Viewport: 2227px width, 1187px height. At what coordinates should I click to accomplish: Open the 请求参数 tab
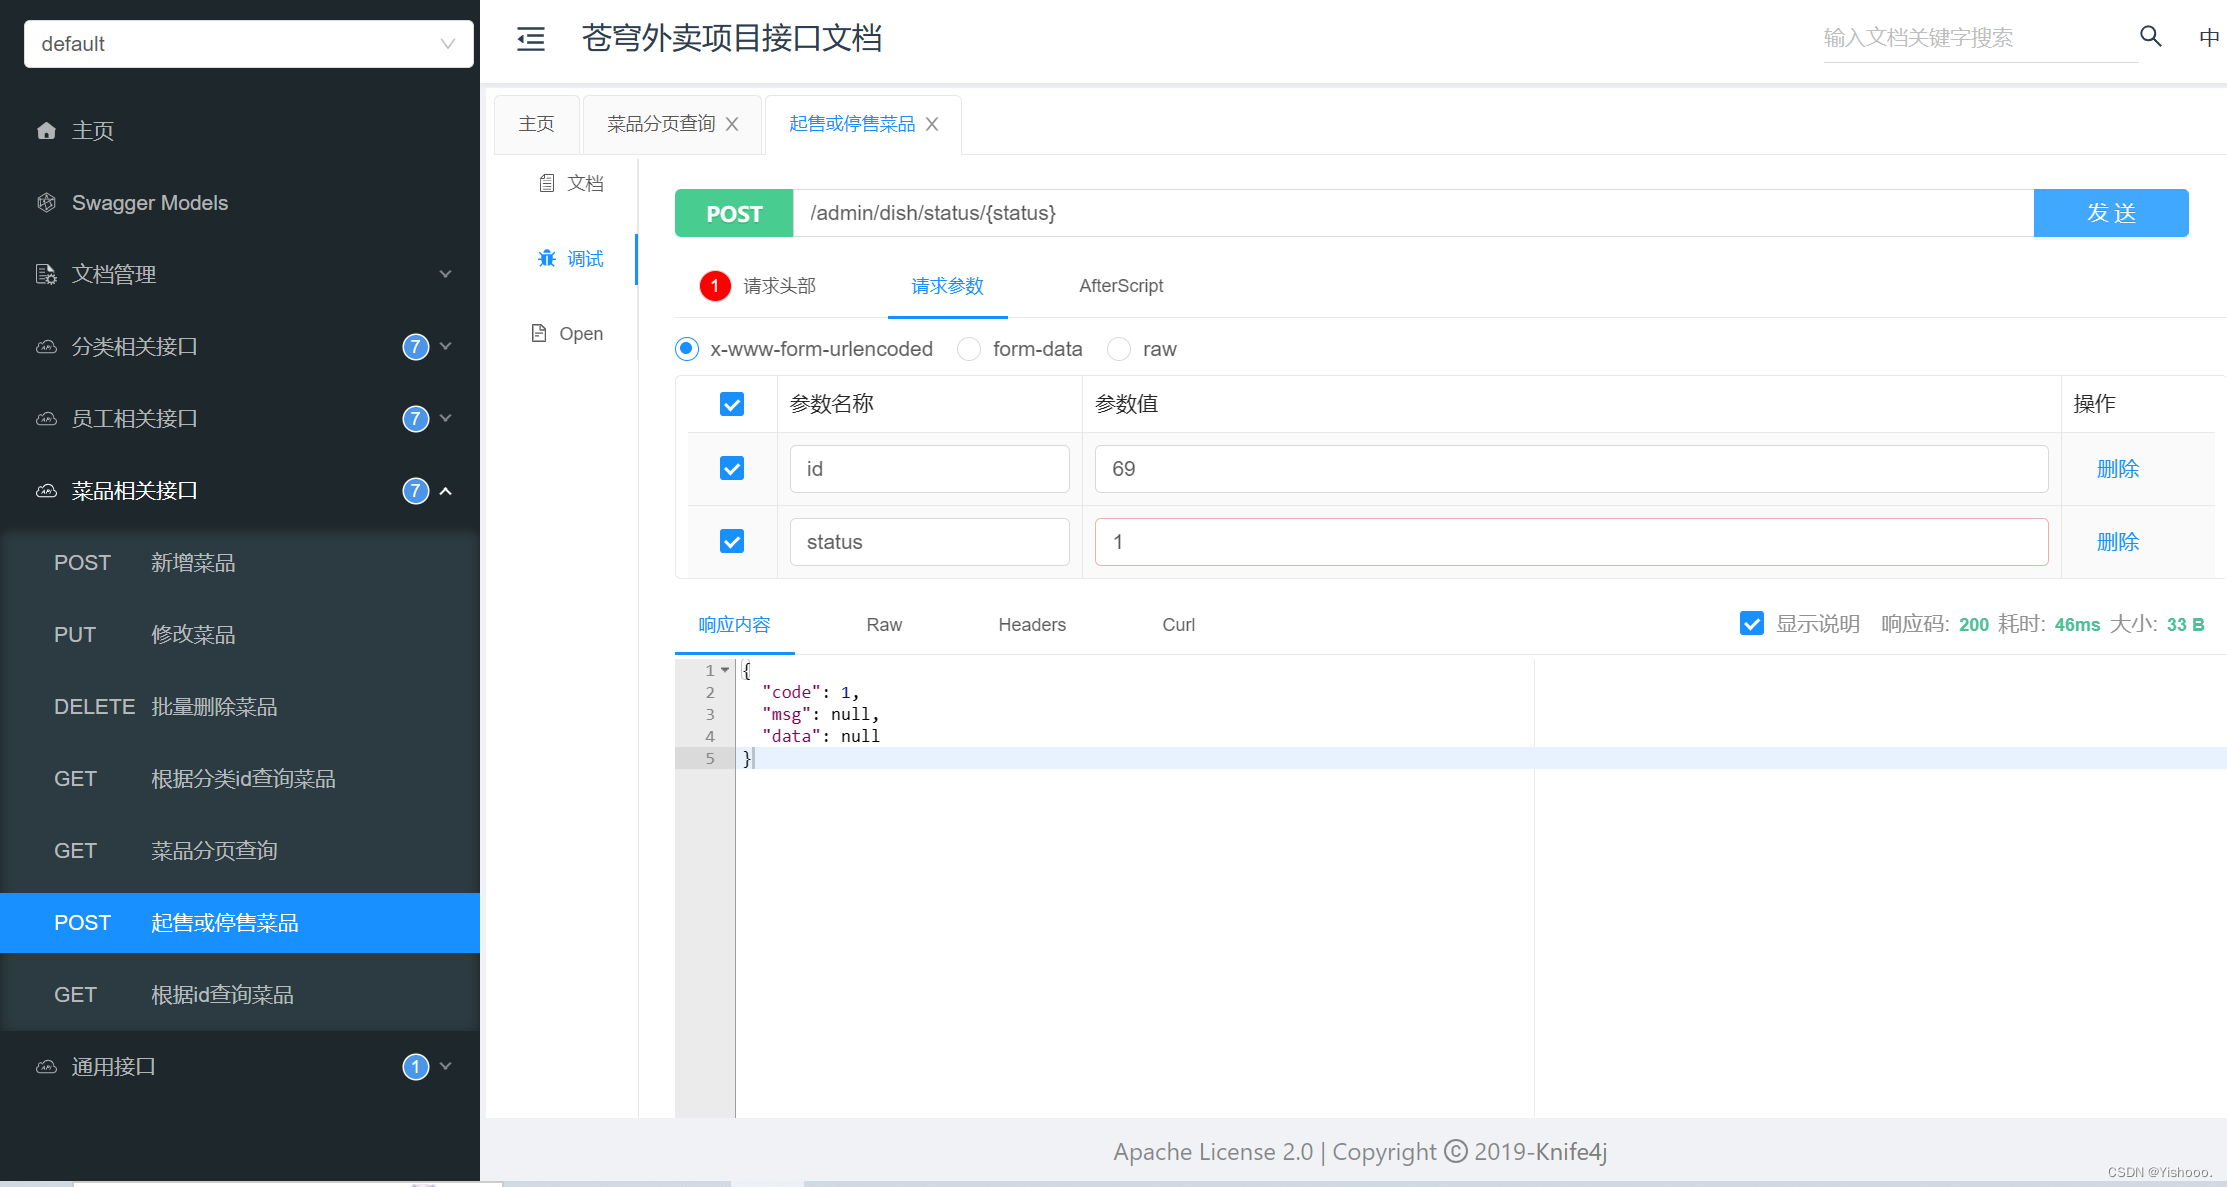click(948, 286)
